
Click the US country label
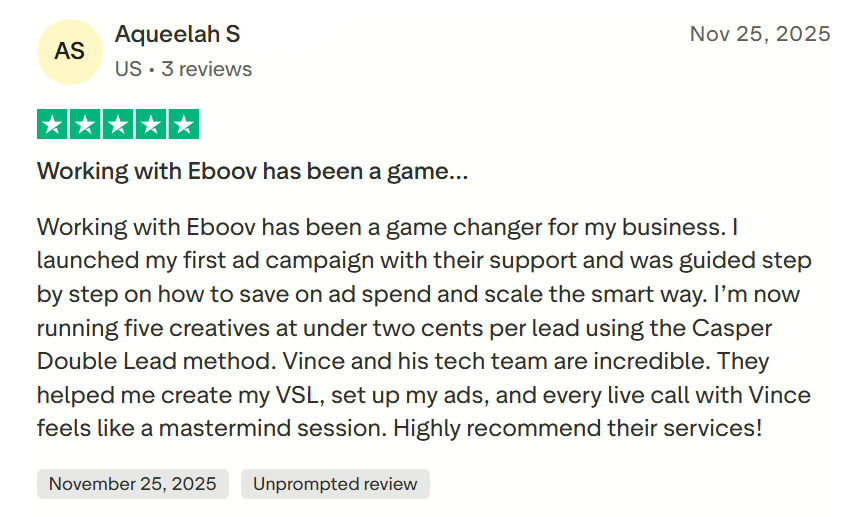[128, 69]
